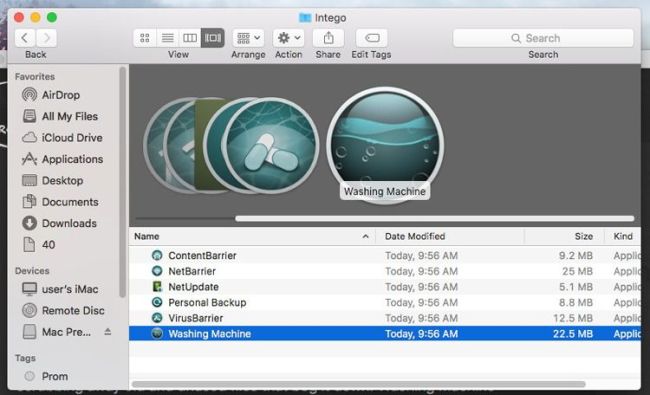Click the Washing Machine icon in list
The width and height of the screenshot is (650, 395).
(157, 334)
